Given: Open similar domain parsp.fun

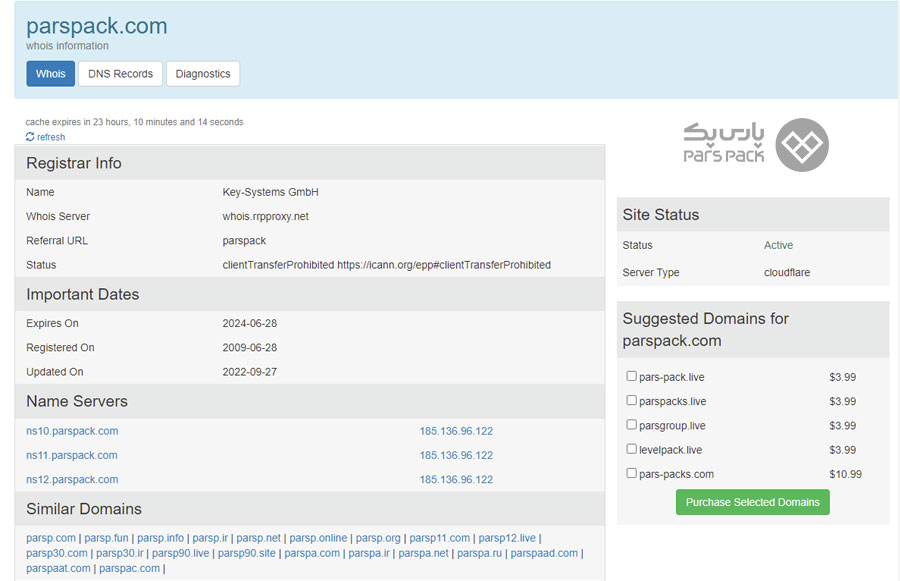Looking at the screenshot, I should point(106,538).
